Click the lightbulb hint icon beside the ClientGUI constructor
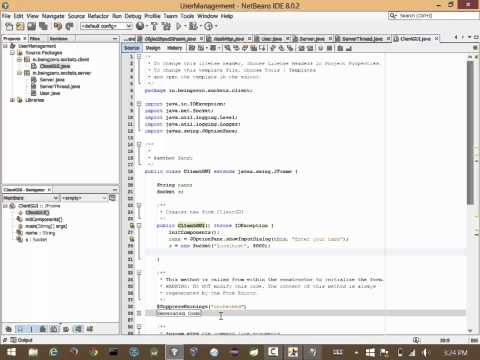 [132, 226]
